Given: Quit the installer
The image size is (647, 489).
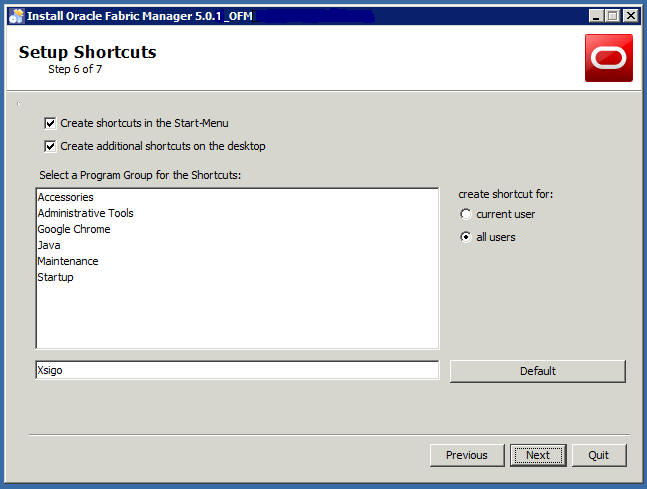Looking at the screenshot, I should point(599,455).
